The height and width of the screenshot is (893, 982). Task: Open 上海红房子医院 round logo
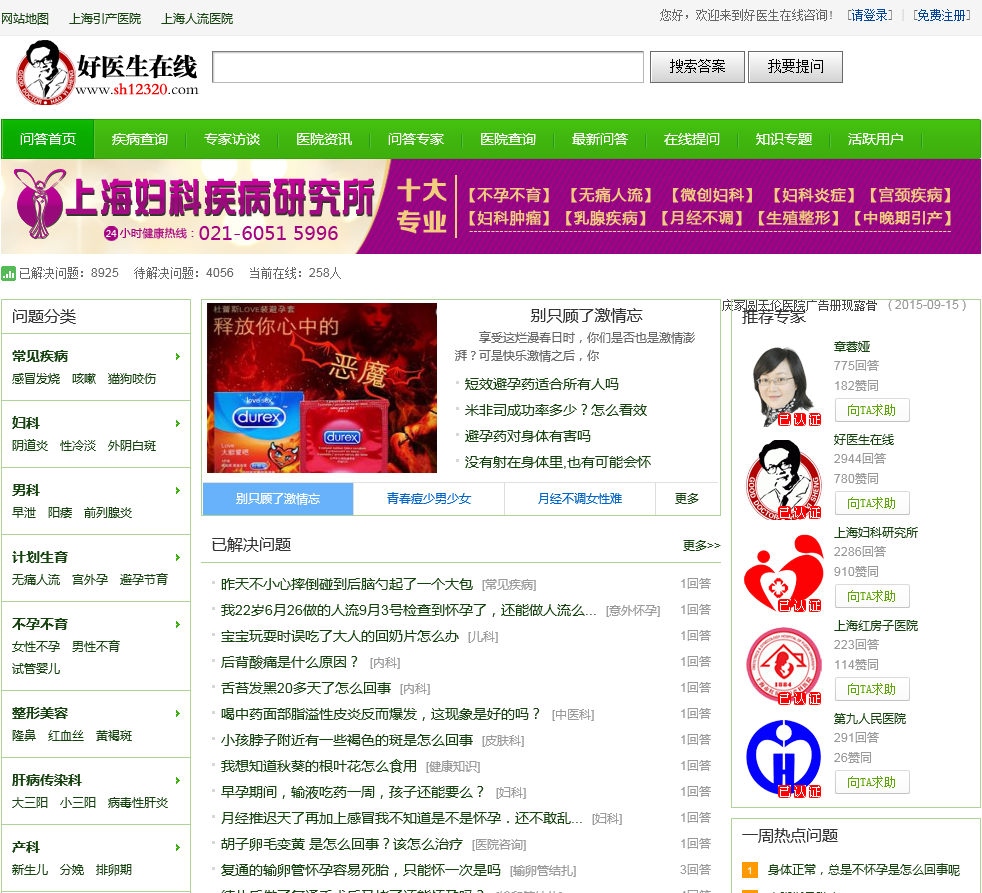coord(783,666)
